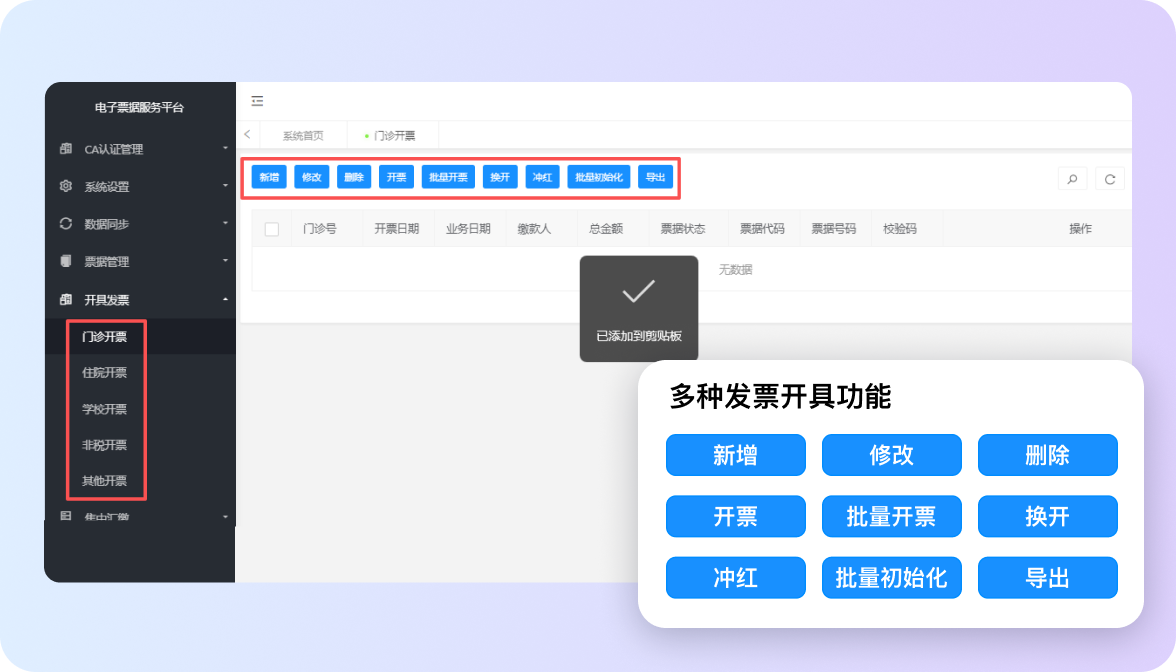Open the 系统首页 tab
The height and width of the screenshot is (672, 1176).
click(x=303, y=136)
